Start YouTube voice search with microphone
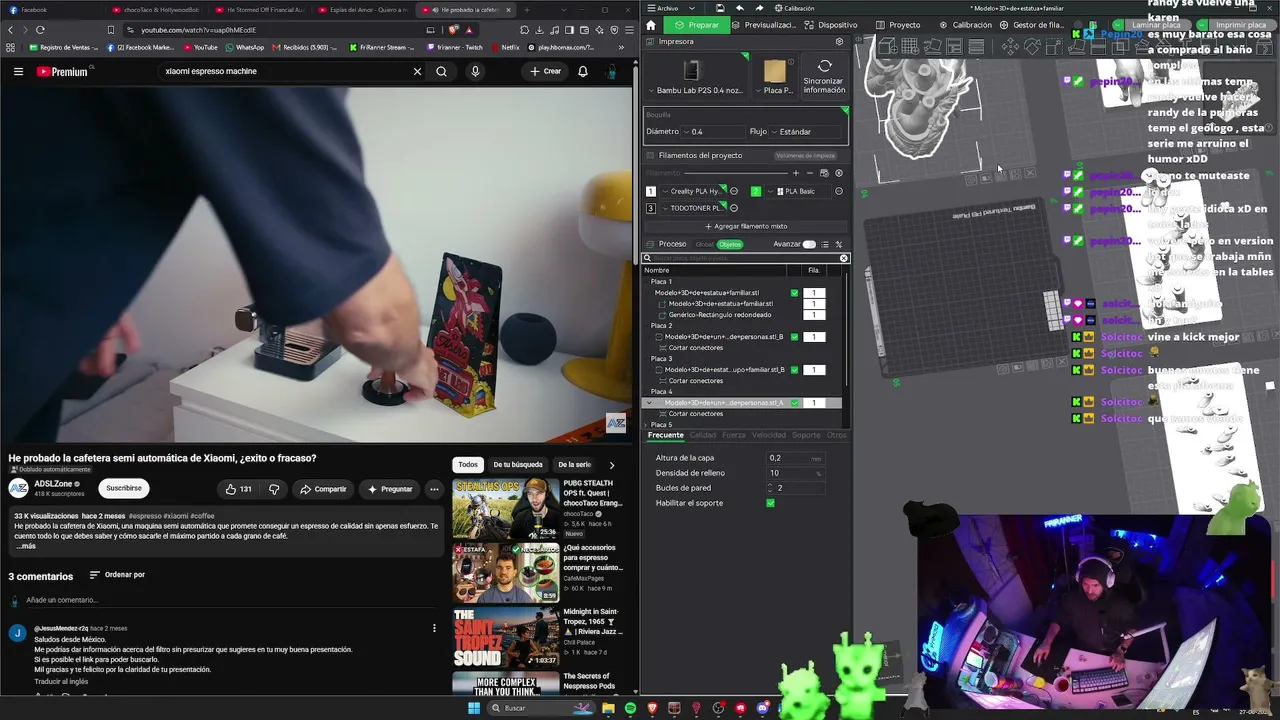This screenshot has height=720, width=1280. (475, 72)
